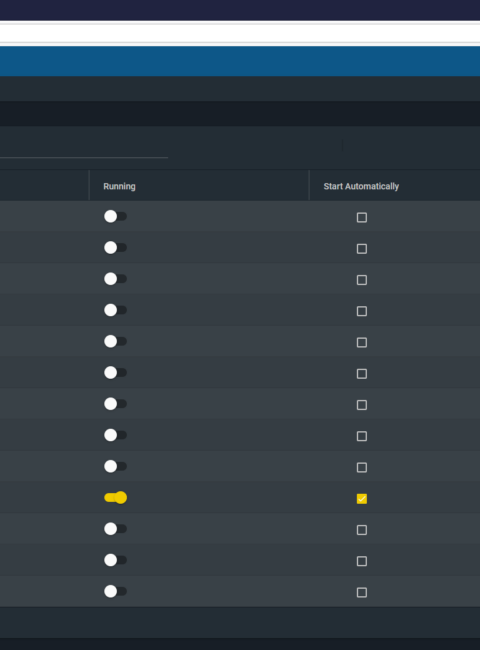Enable Running switch directly below the yellow one
Image resolution: width=480 pixels, height=650 pixels.
coord(115,529)
